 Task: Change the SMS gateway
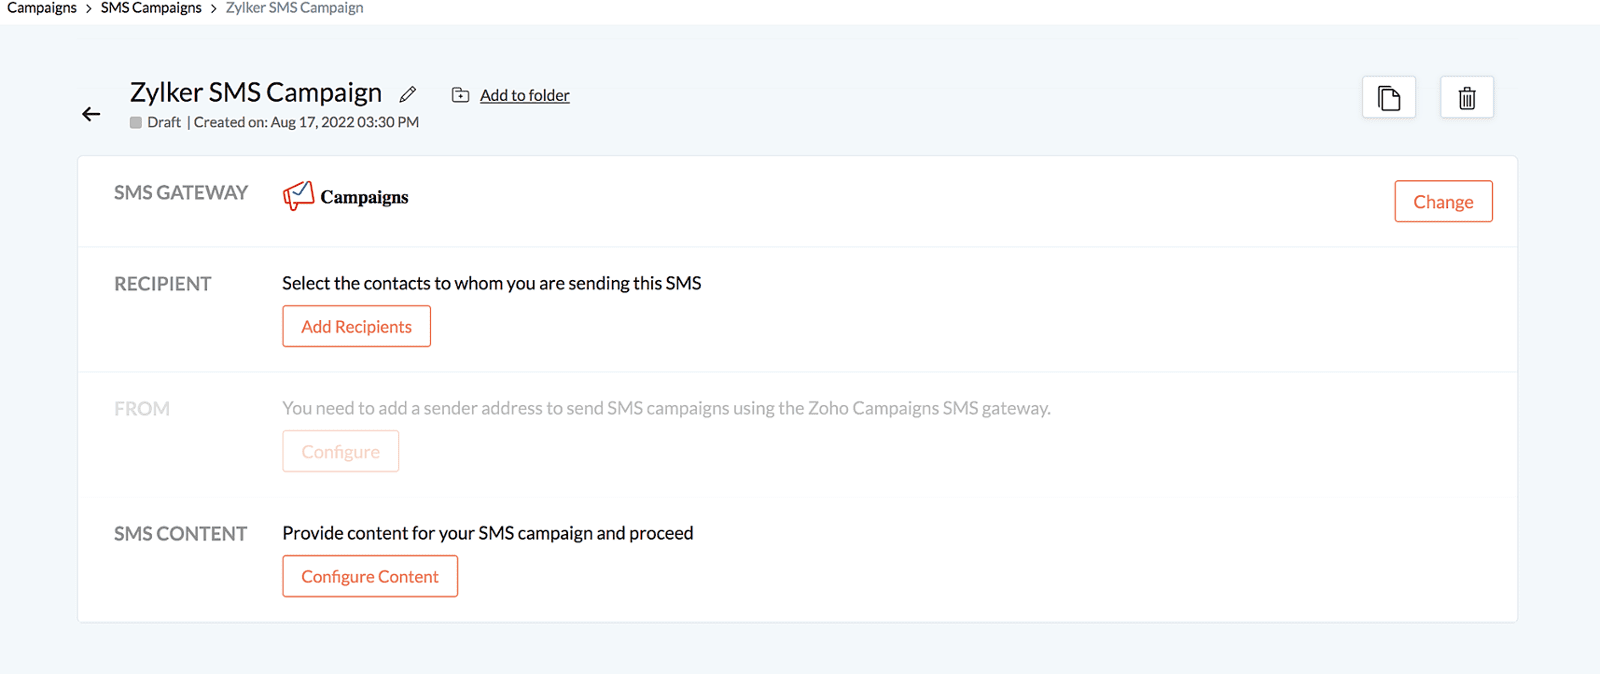[x=1443, y=201]
